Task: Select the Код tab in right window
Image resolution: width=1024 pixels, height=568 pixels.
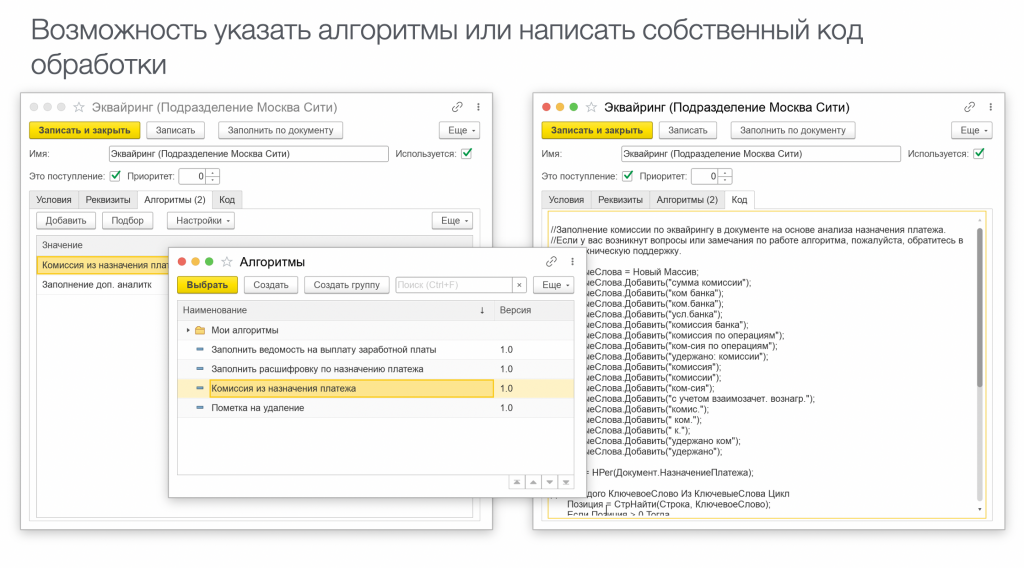Action: [x=739, y=200]
